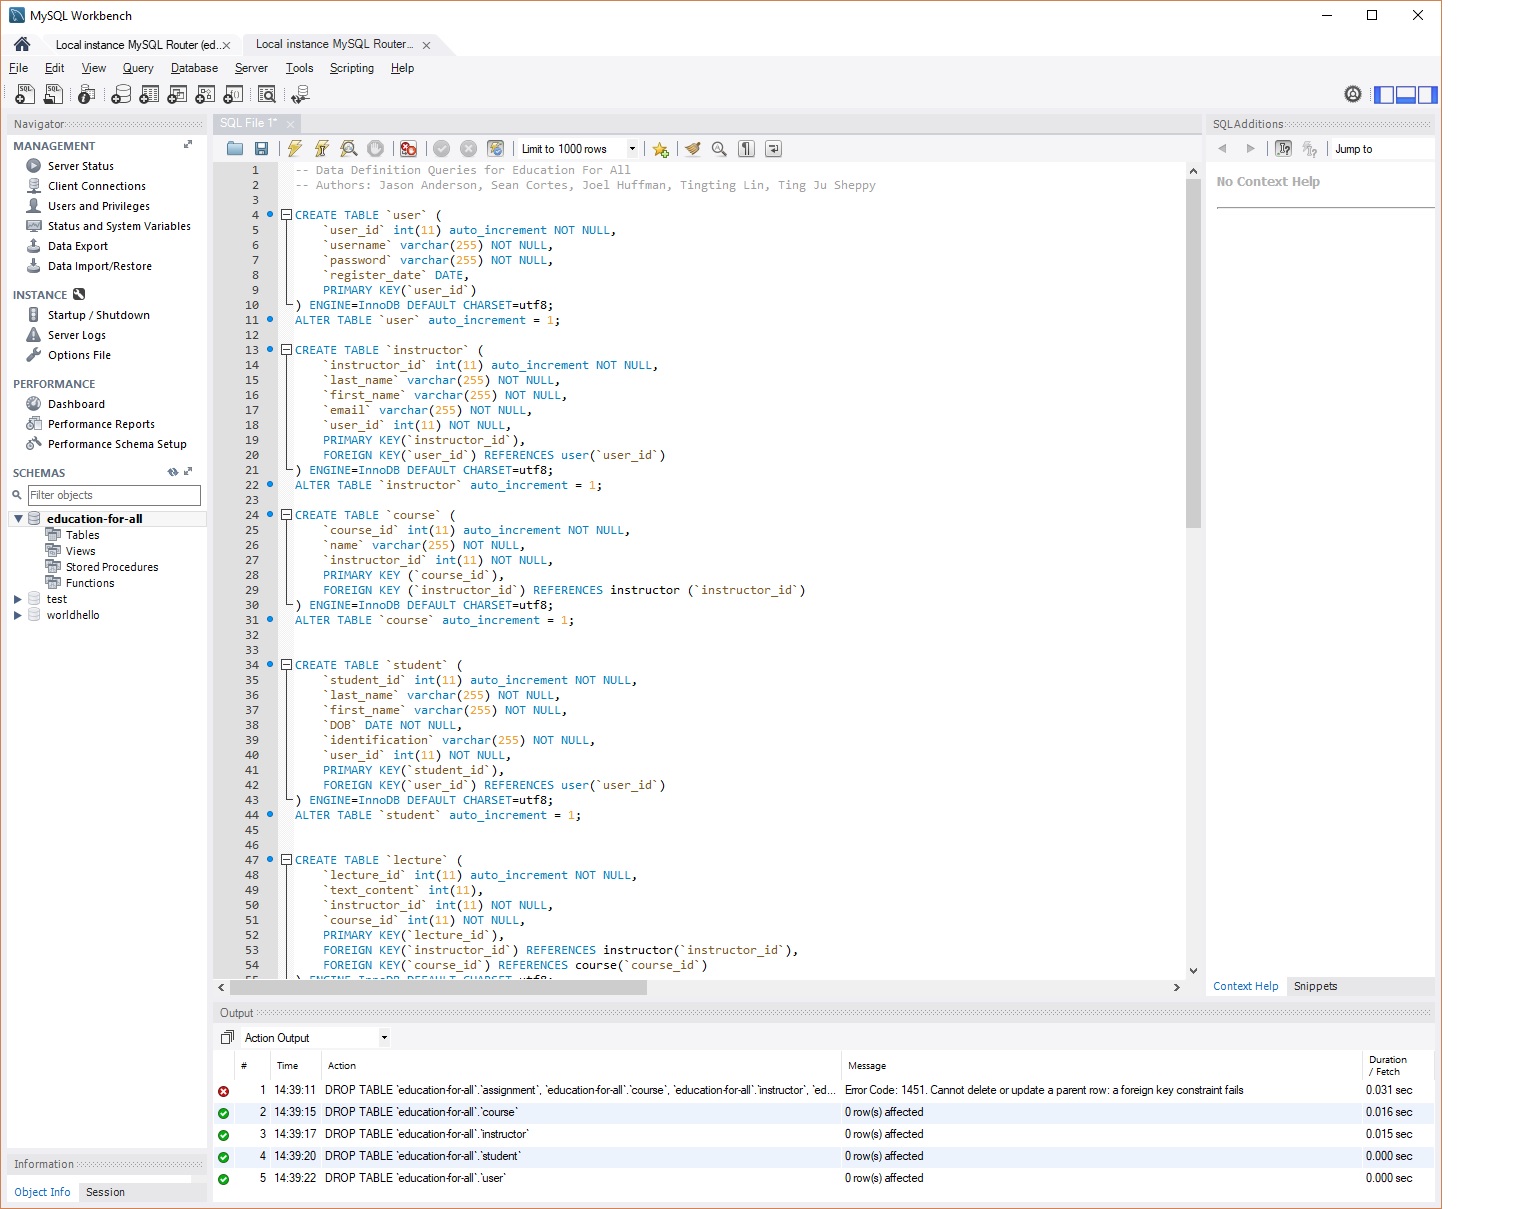The image size is (1536, 1209).
Task: Fold the CREATE TABLE course block
Action: click(286, 515)
